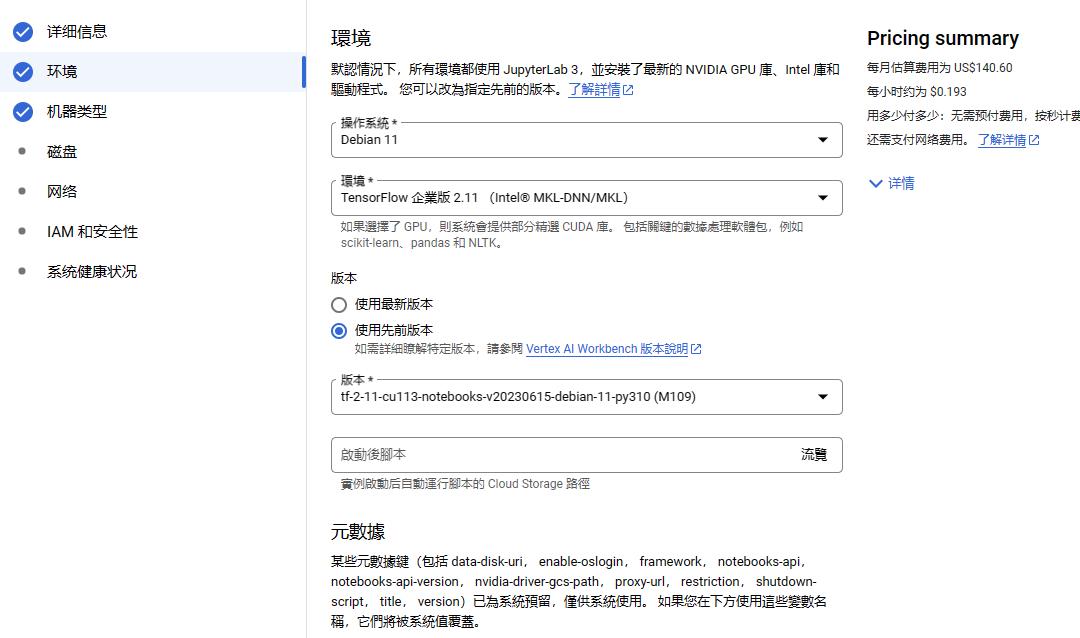Viewport: 1080px width, 638px height.
Task: Click the bullet icon beside 网络
Action: (23, 191)
